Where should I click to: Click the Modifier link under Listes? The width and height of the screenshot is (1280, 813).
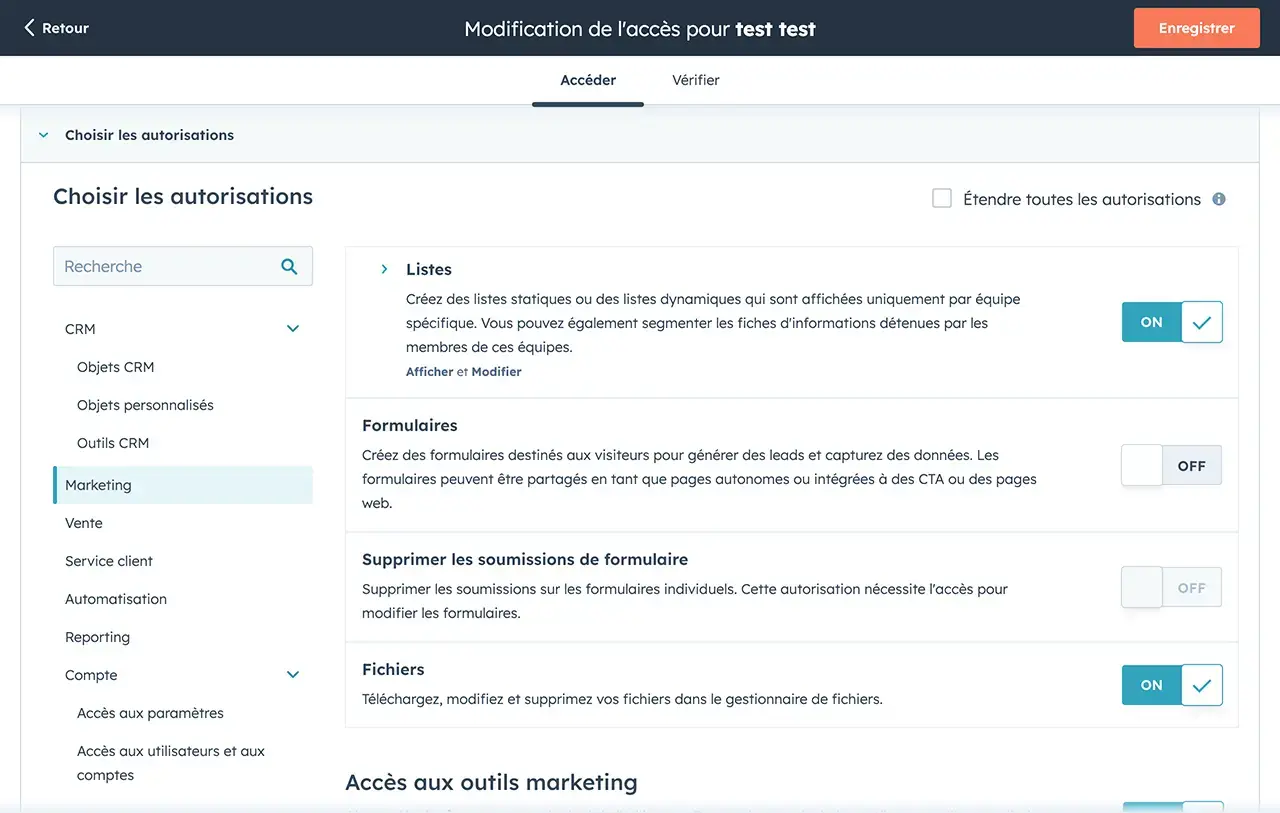pos(496,372)
